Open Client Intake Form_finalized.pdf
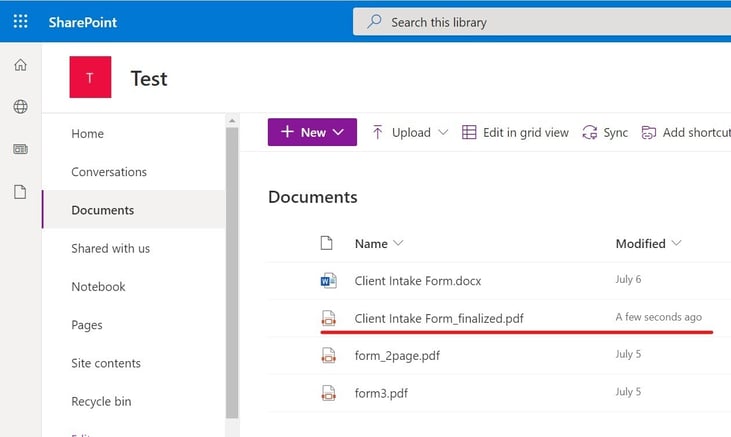The height and width of the screenshot is (437, 731). click(x=439, y=318)
